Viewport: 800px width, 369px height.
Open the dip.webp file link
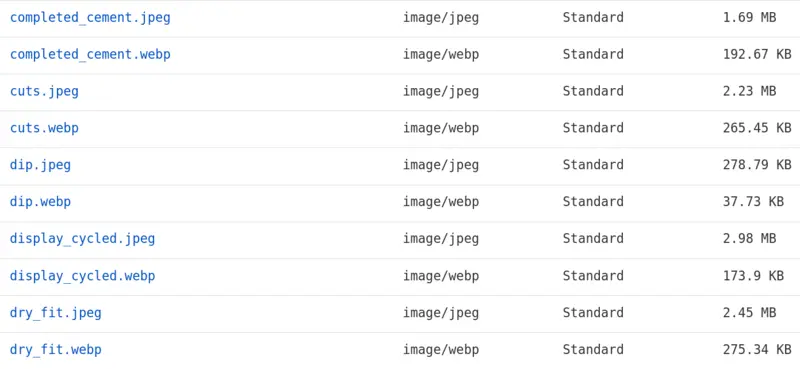[40, 202]
